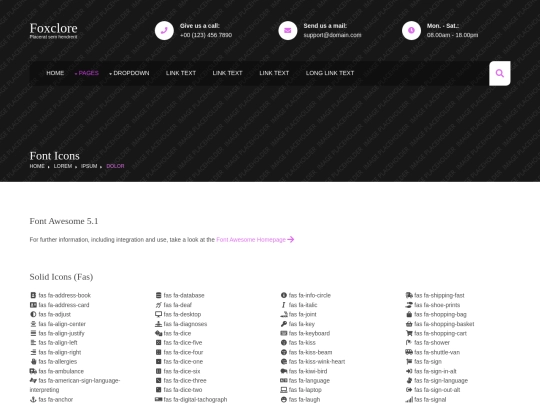Screen dimensions: 540x405
Task: Click the fa-adjust icon
Action: tap(33, 314)
